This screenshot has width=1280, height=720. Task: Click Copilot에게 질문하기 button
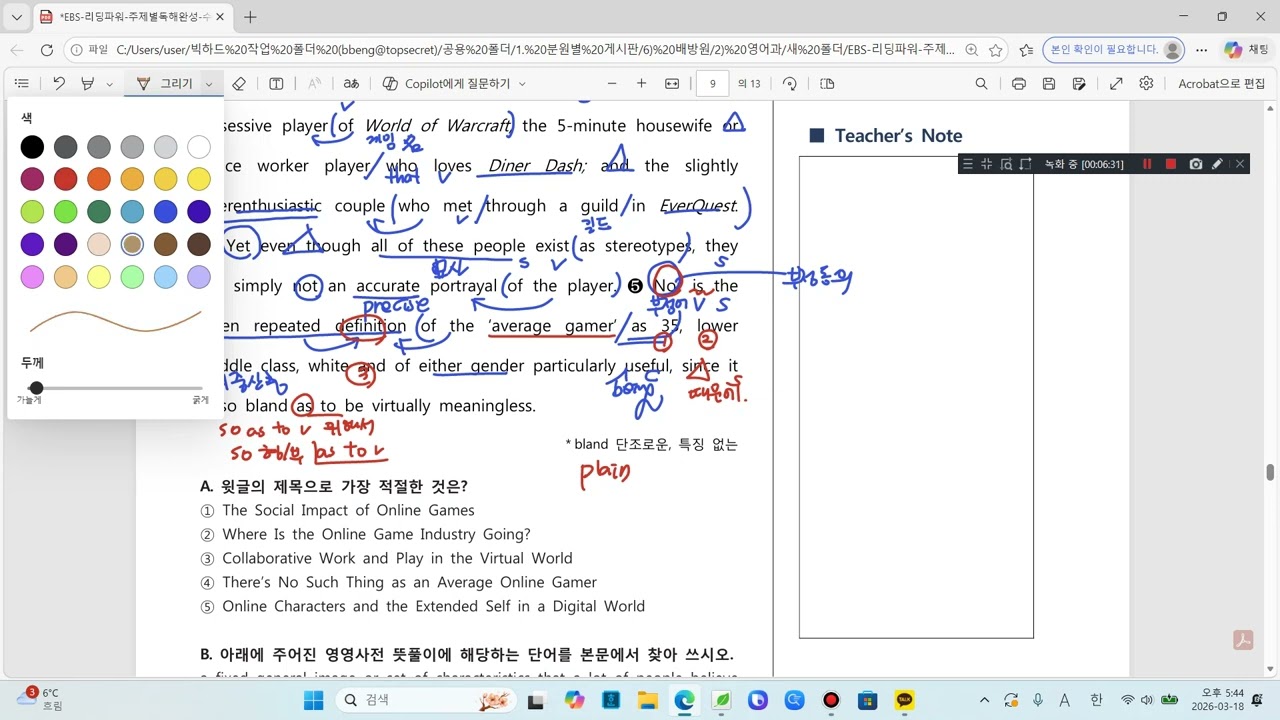(446, 84)
